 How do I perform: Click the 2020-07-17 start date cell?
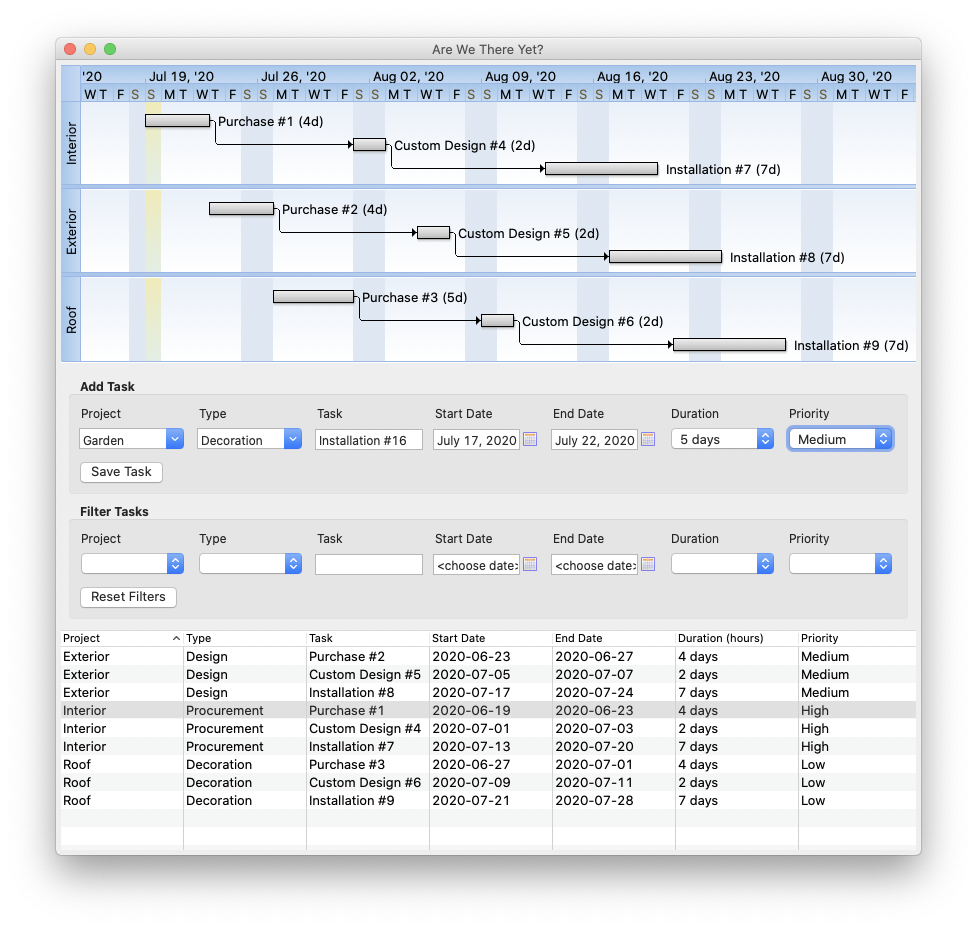click(491, 692)
